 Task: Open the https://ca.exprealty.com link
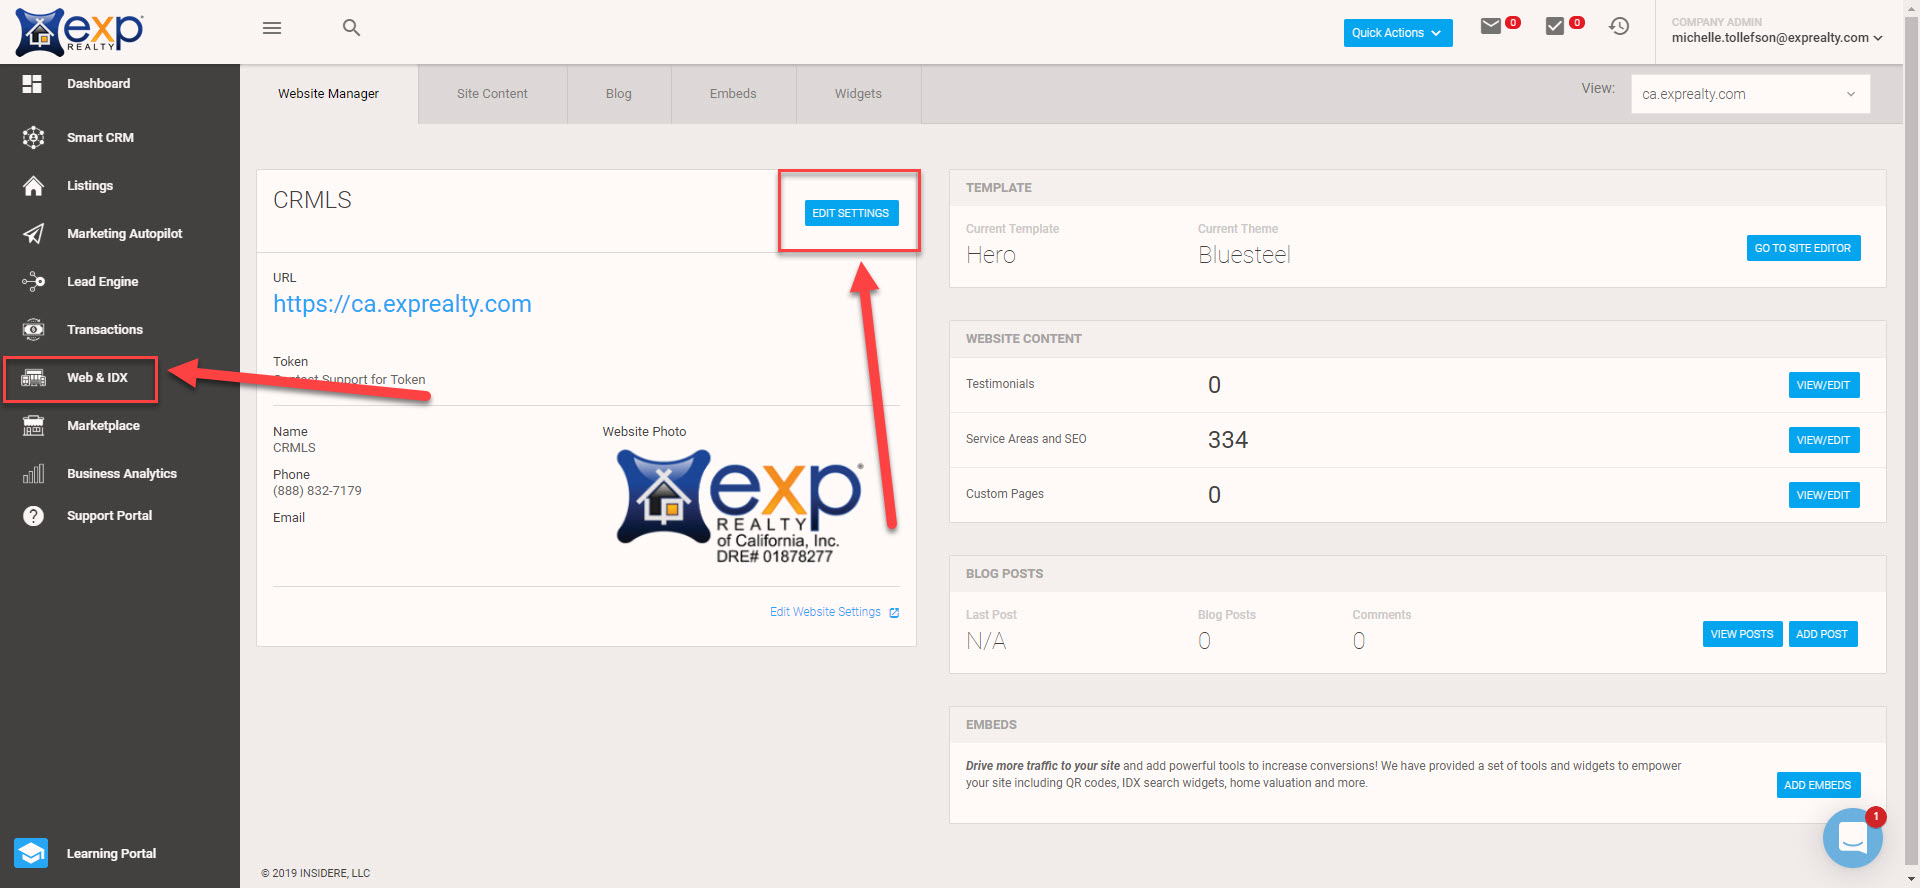402,304
